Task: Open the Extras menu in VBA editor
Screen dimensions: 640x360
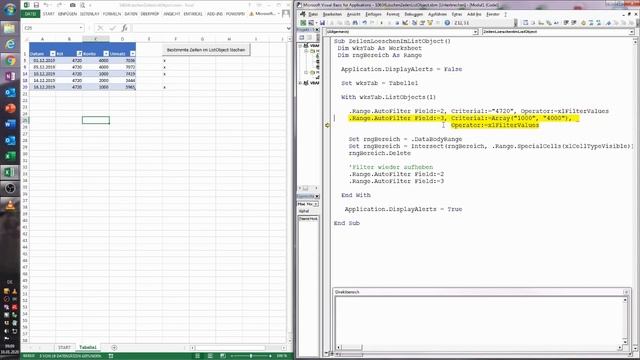Action: coord(457,14)
